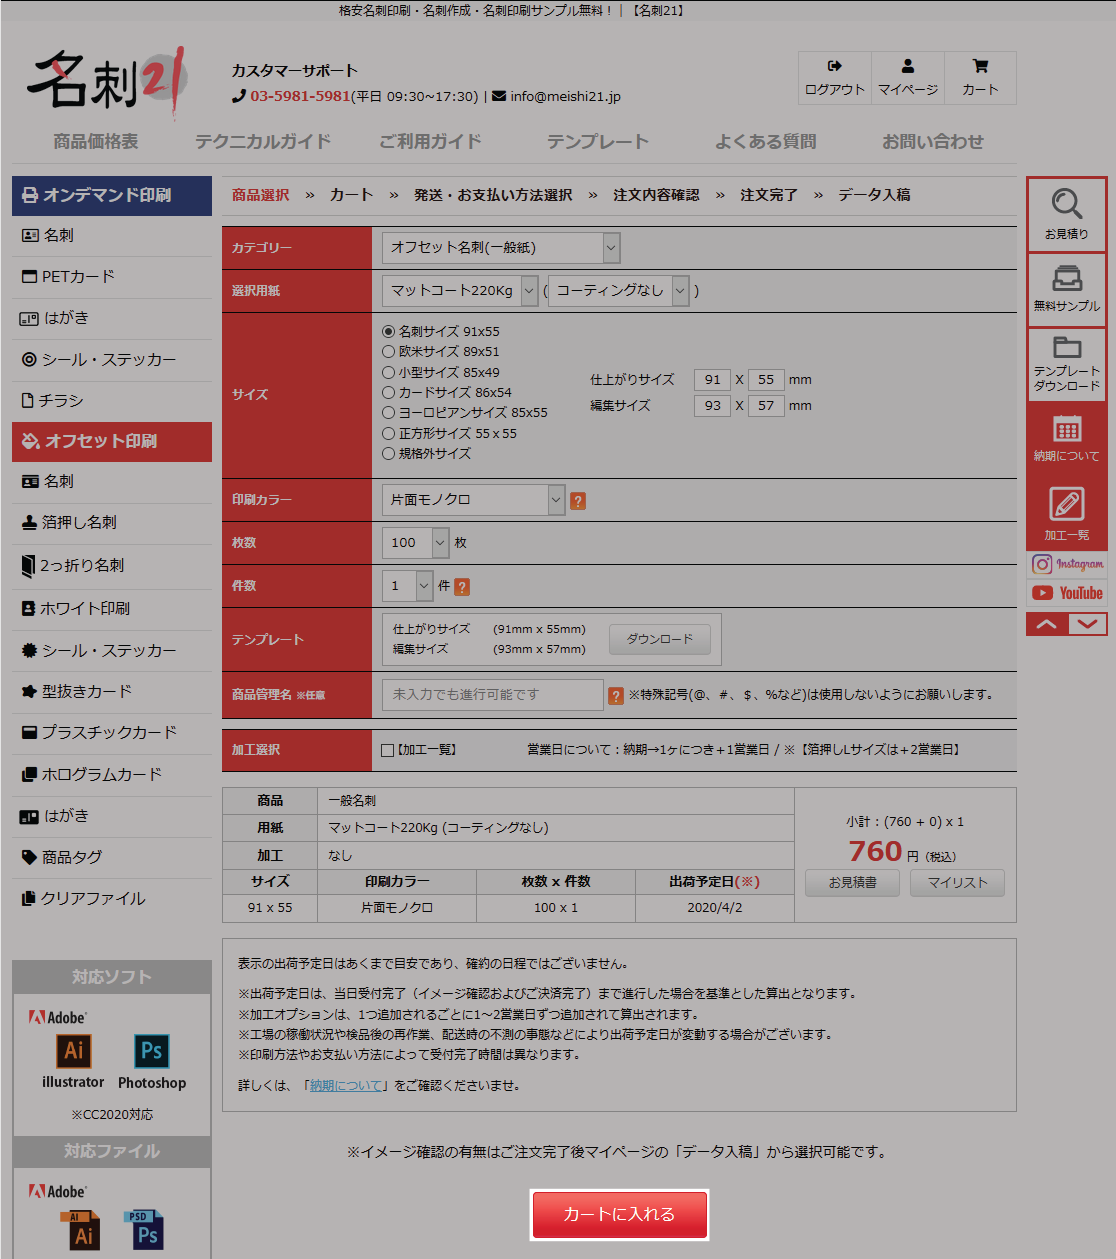The height and width of the screenshot is (1259, 1116).
Task: Follow the 納期について link
Action: (346, 1086)
